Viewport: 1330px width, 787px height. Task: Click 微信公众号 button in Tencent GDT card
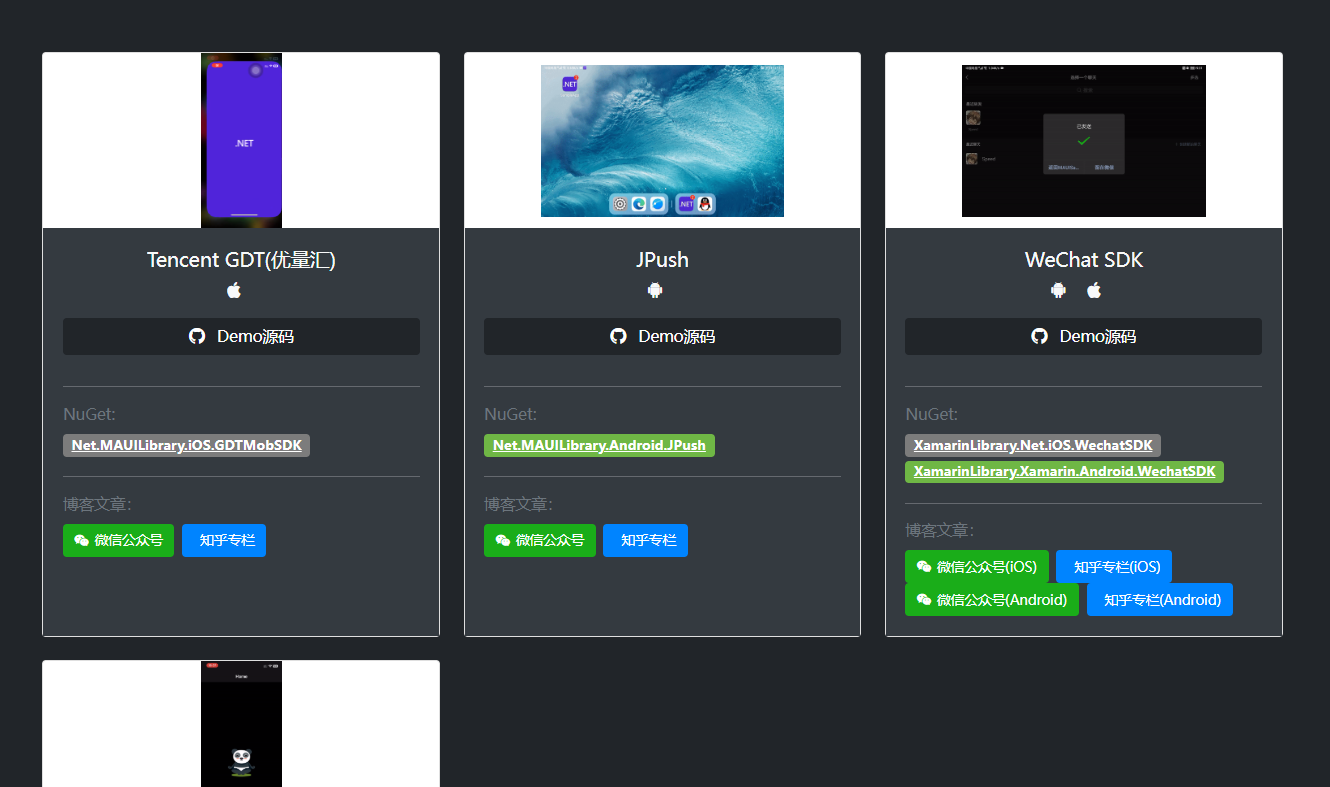(x=118, y=540)
